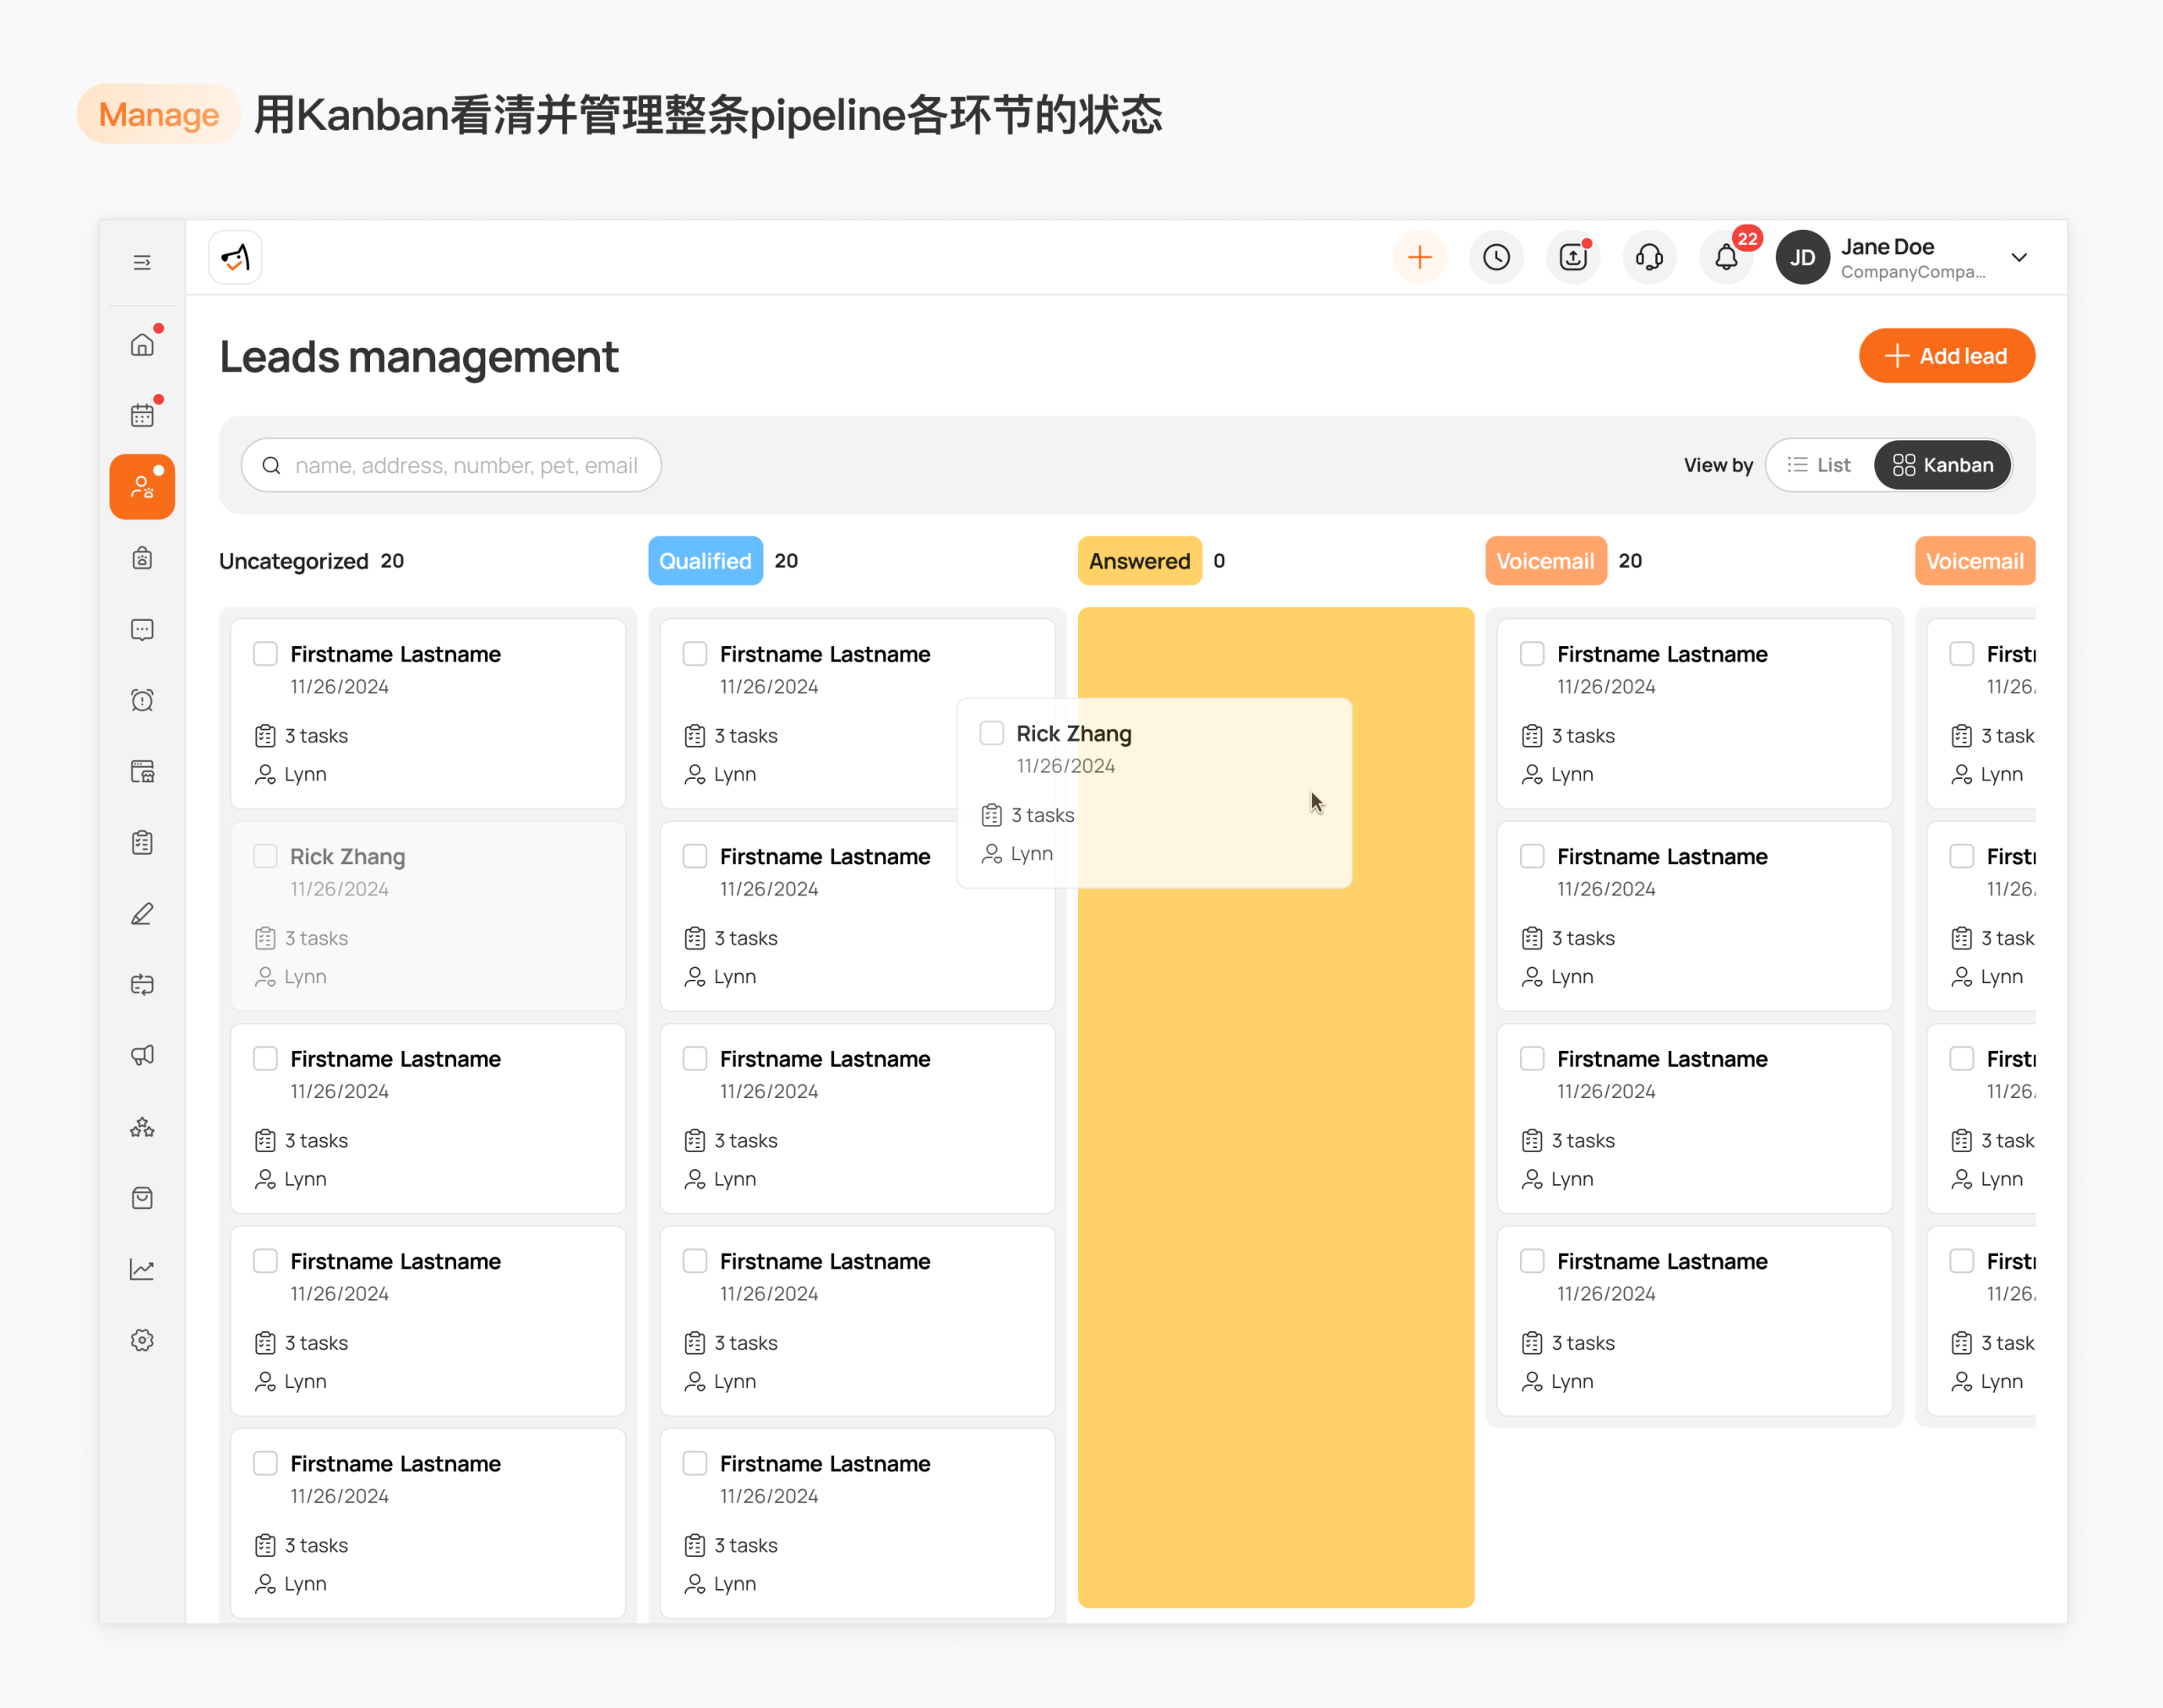Click the Answered column yellow tag

[x=1139, y=561]
